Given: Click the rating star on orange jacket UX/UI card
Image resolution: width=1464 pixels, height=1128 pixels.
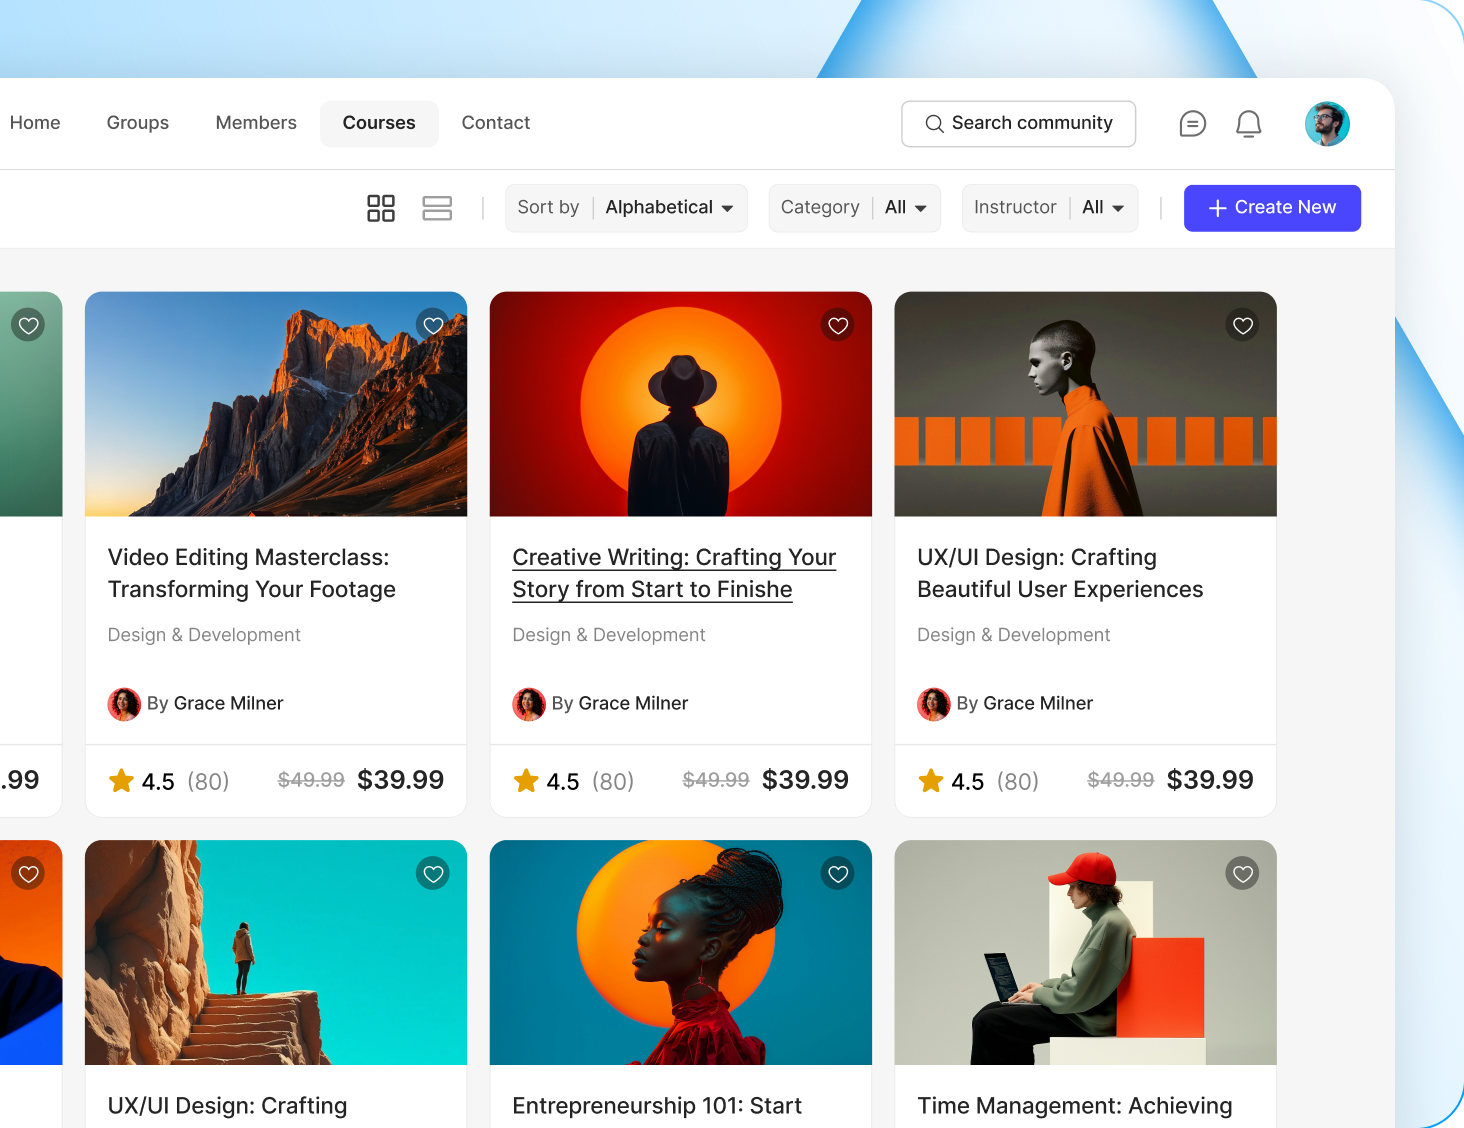Looking at the screenshot, I should click(x=931, y=781).
